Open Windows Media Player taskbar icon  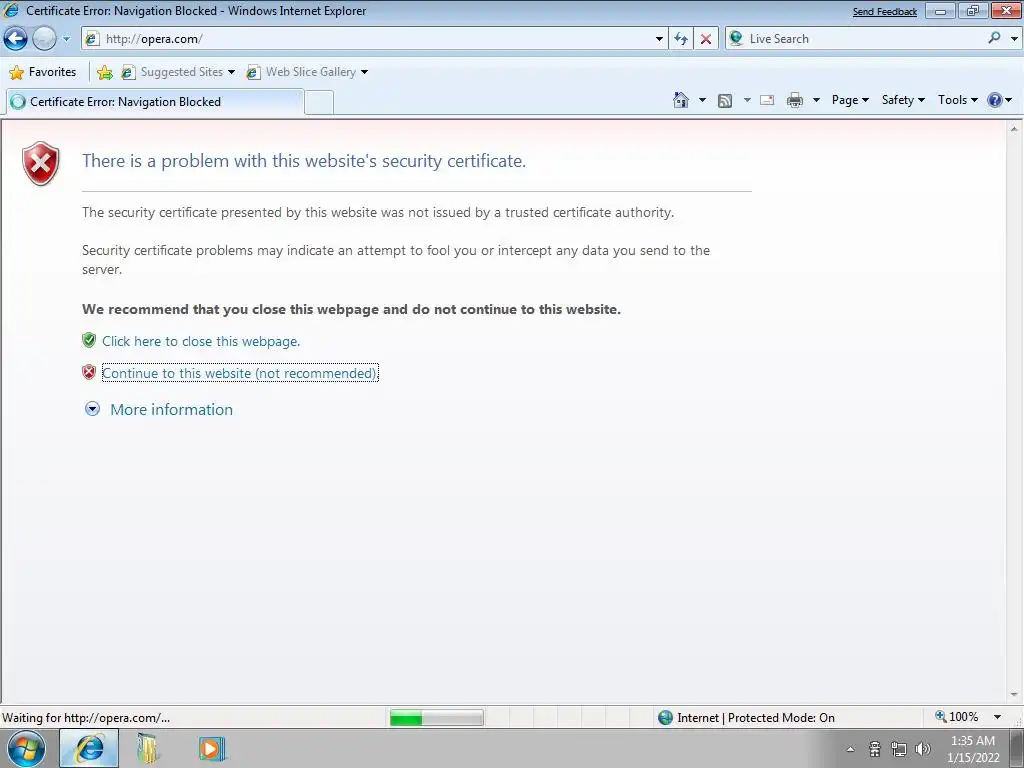coord(211,749)
